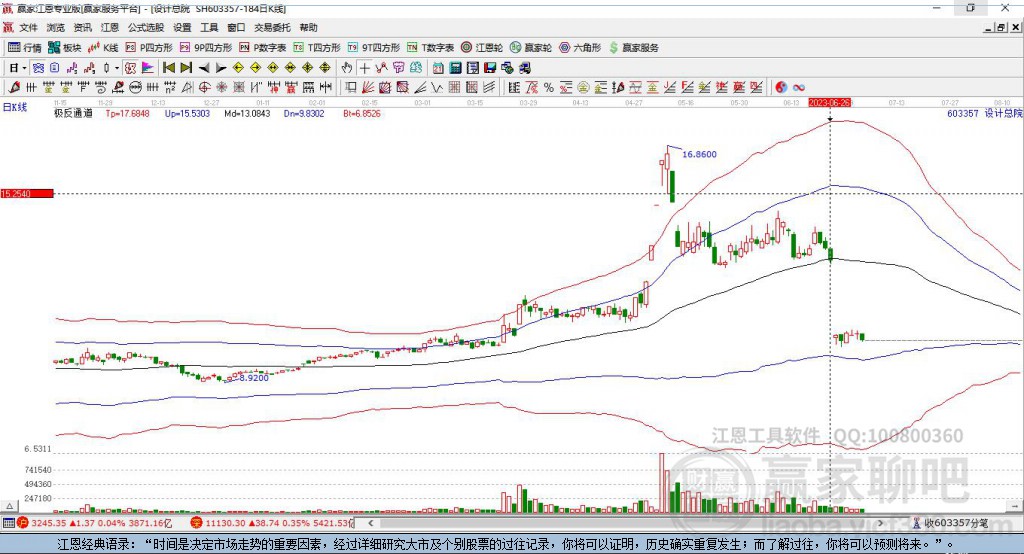Viewport: 1024px width, 554px height.
Task: Click the 603357 设计总院 stock label
Action: click(x=985, y=114)
